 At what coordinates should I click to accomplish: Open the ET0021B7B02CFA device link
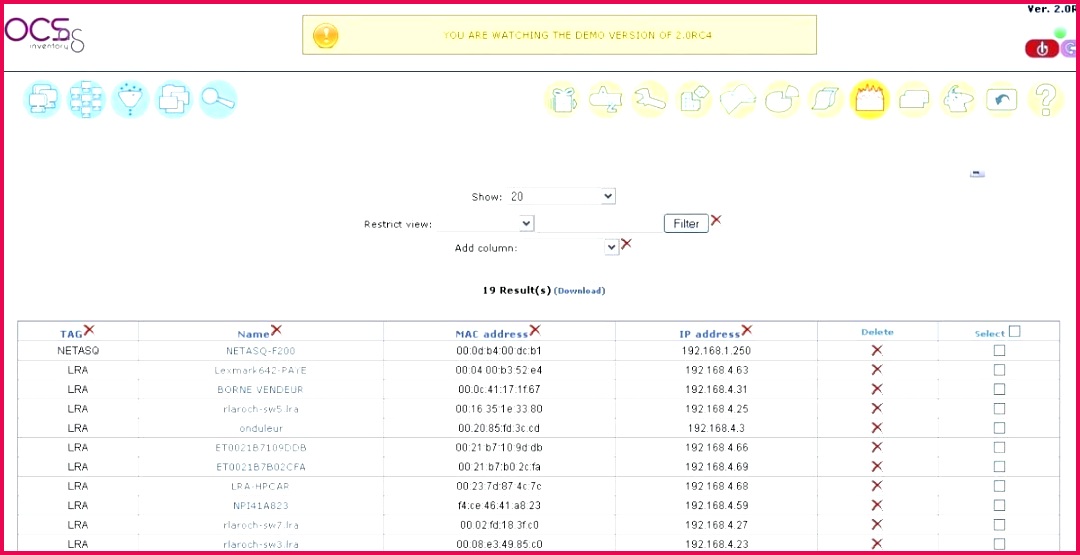click(x=260, y=466)
